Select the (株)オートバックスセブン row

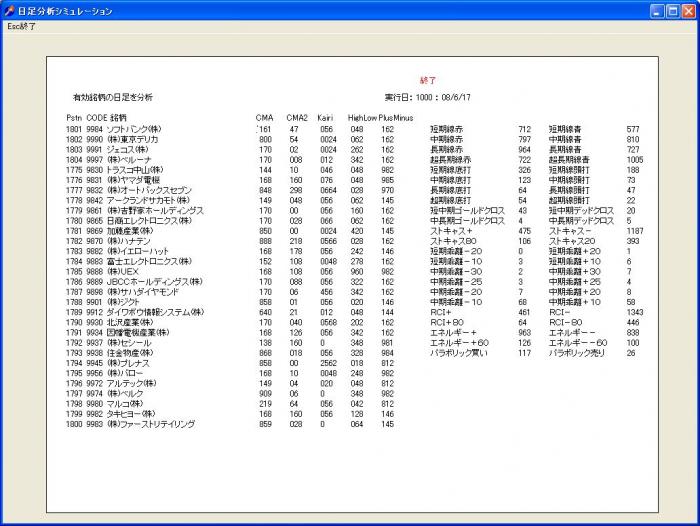(x=230, y=190)
